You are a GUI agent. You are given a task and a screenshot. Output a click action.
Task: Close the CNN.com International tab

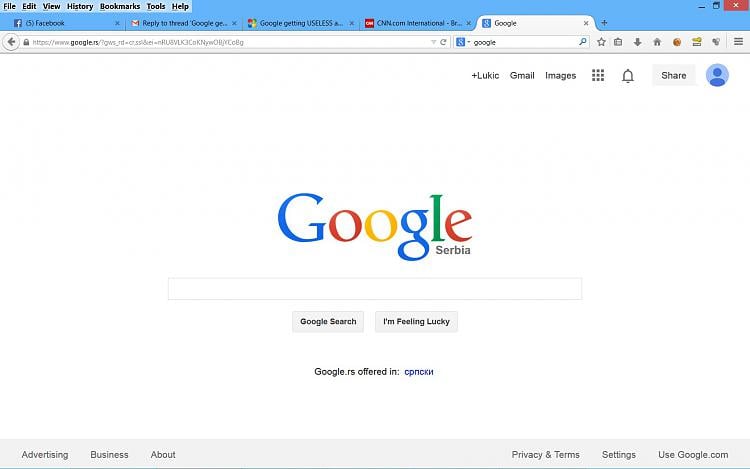[x=469, y=23]
